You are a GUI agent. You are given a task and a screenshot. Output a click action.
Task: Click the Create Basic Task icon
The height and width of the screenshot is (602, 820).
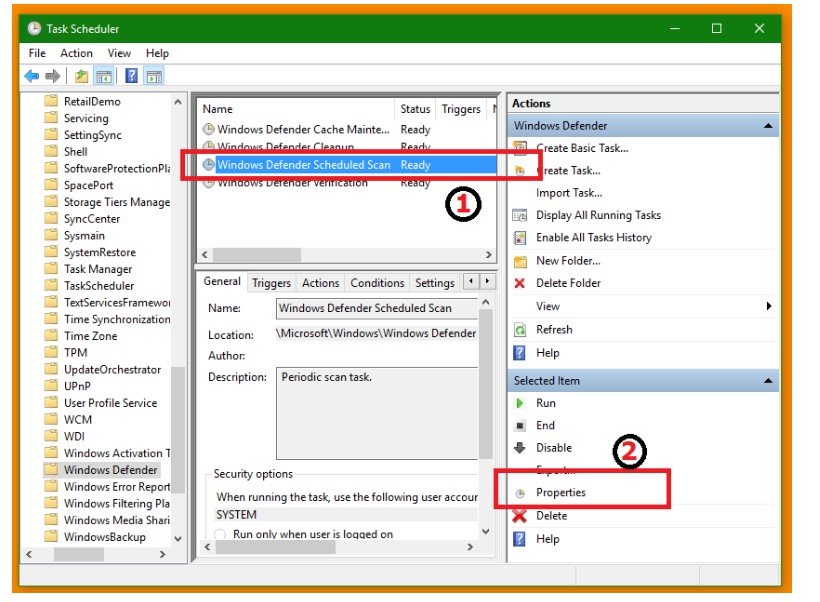point(520,148)
